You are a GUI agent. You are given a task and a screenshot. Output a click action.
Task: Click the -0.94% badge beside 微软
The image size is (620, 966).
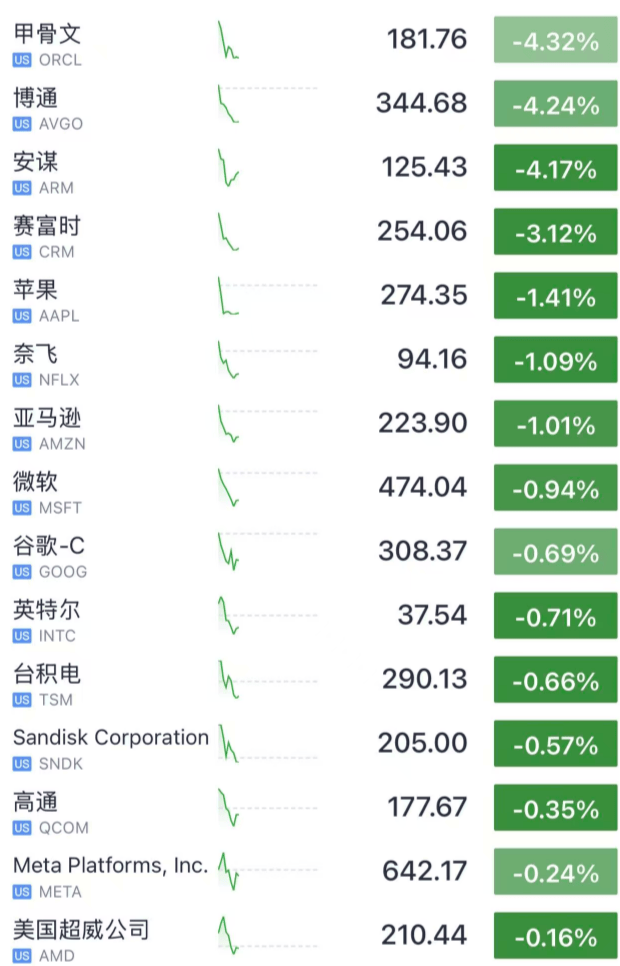point(556,487)
